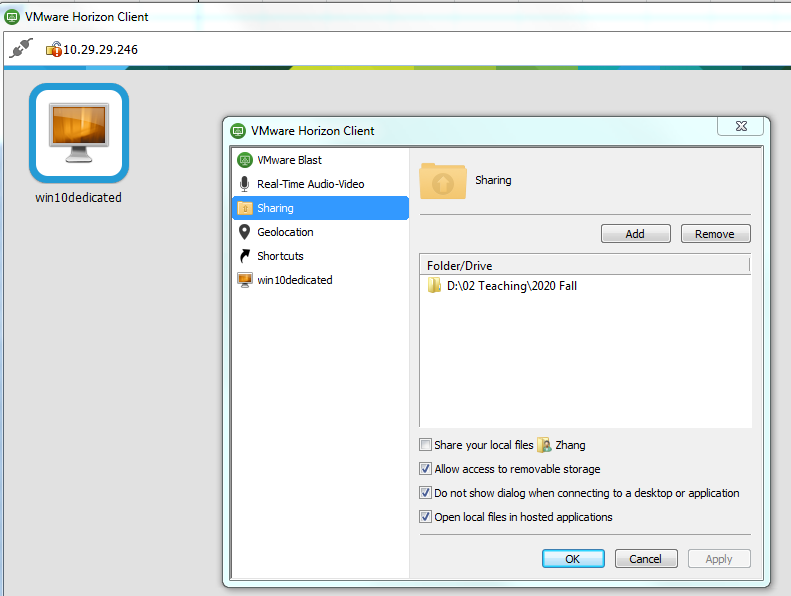Click the Folder/Drive column header
This screenshot has width=791, height=596.
click(585, 265)
